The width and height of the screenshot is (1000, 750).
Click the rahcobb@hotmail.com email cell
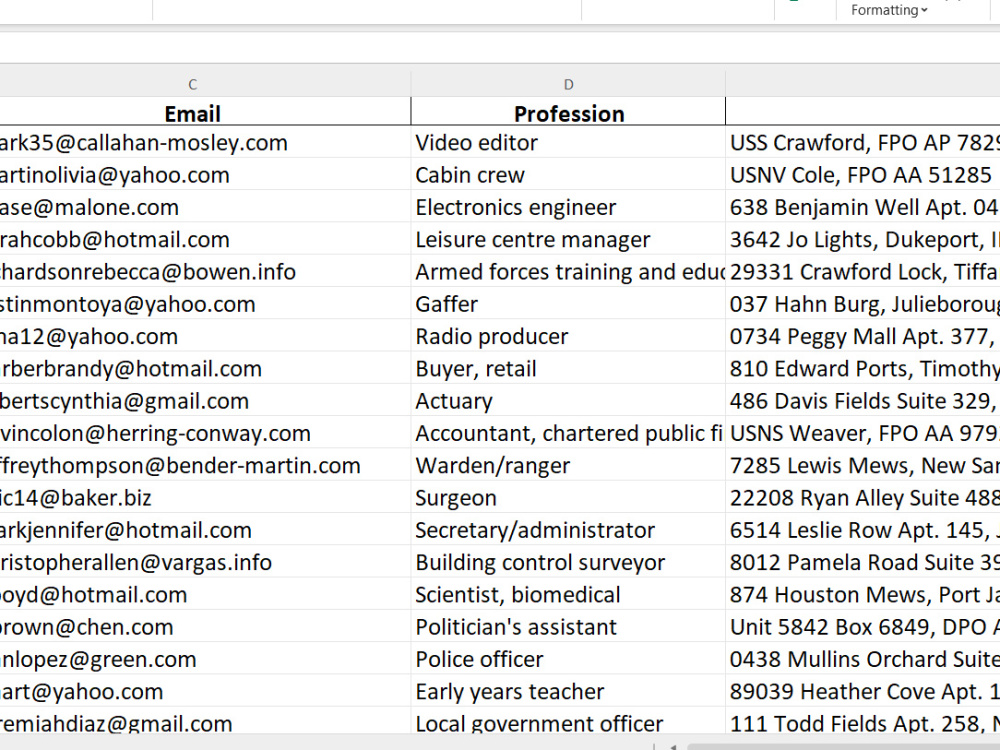pyautogui.click(x=205, y=239)
